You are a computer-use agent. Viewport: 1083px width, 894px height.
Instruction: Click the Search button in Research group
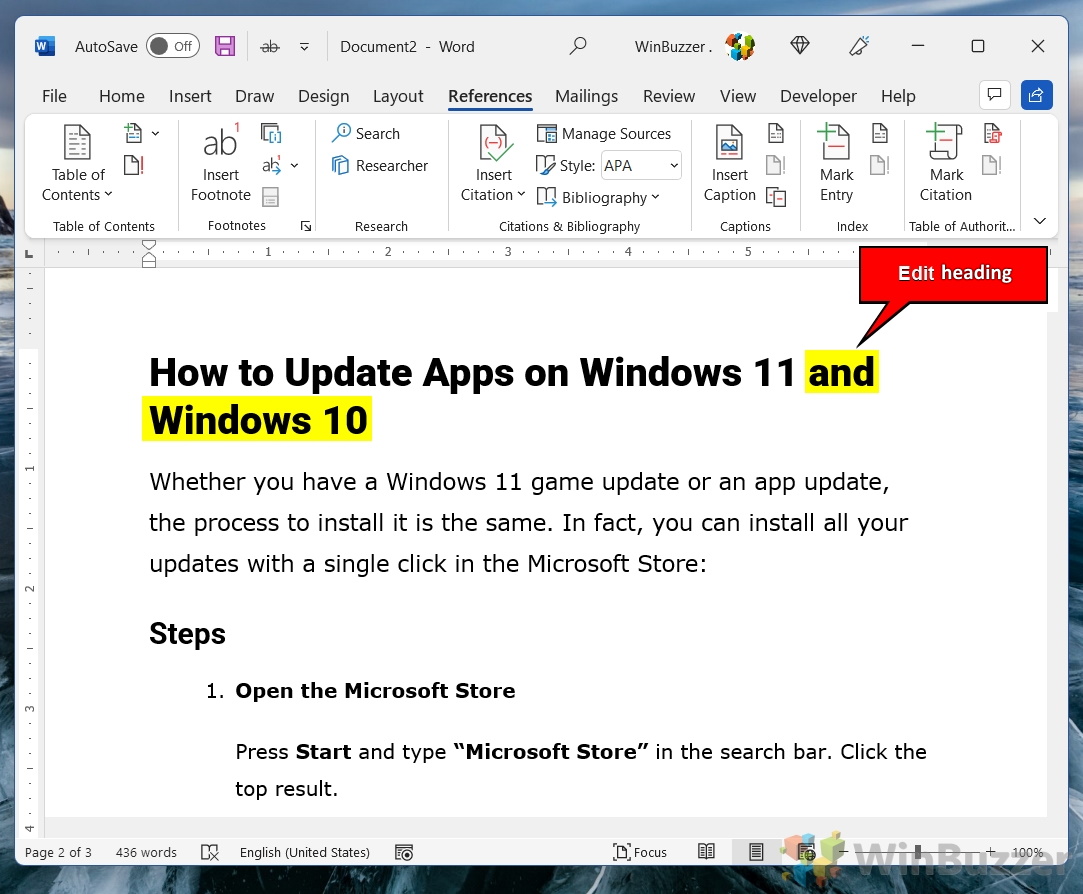pyautogui.click(x=366, y=134)
